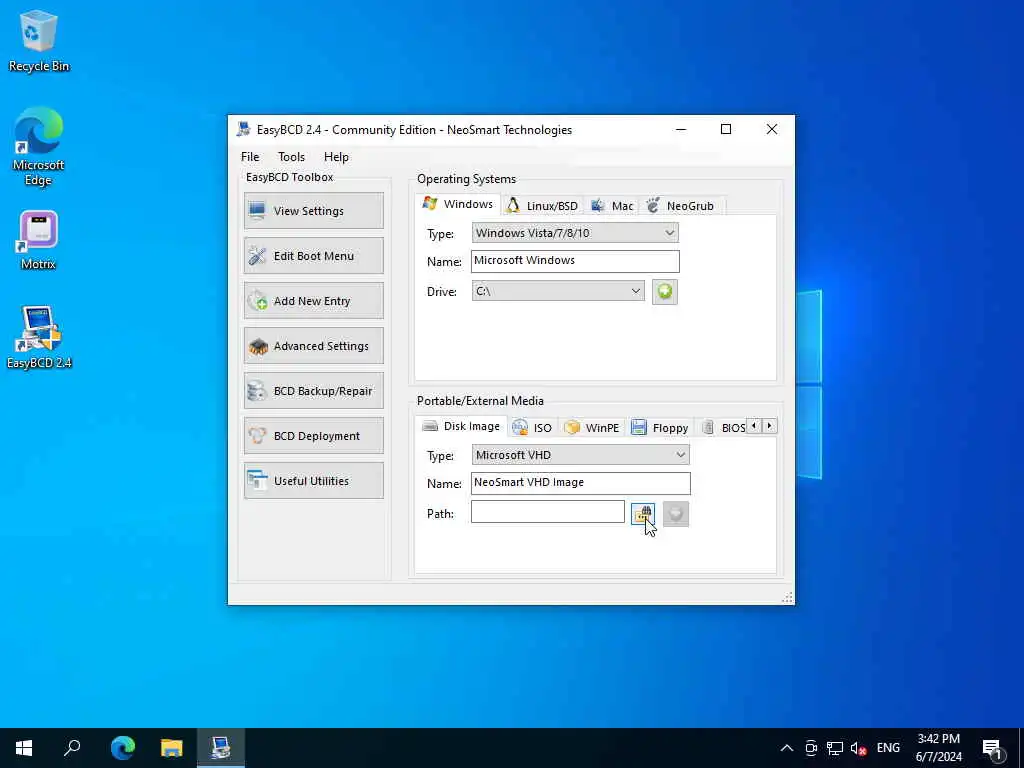Open the taskbar search

[72, 748]
